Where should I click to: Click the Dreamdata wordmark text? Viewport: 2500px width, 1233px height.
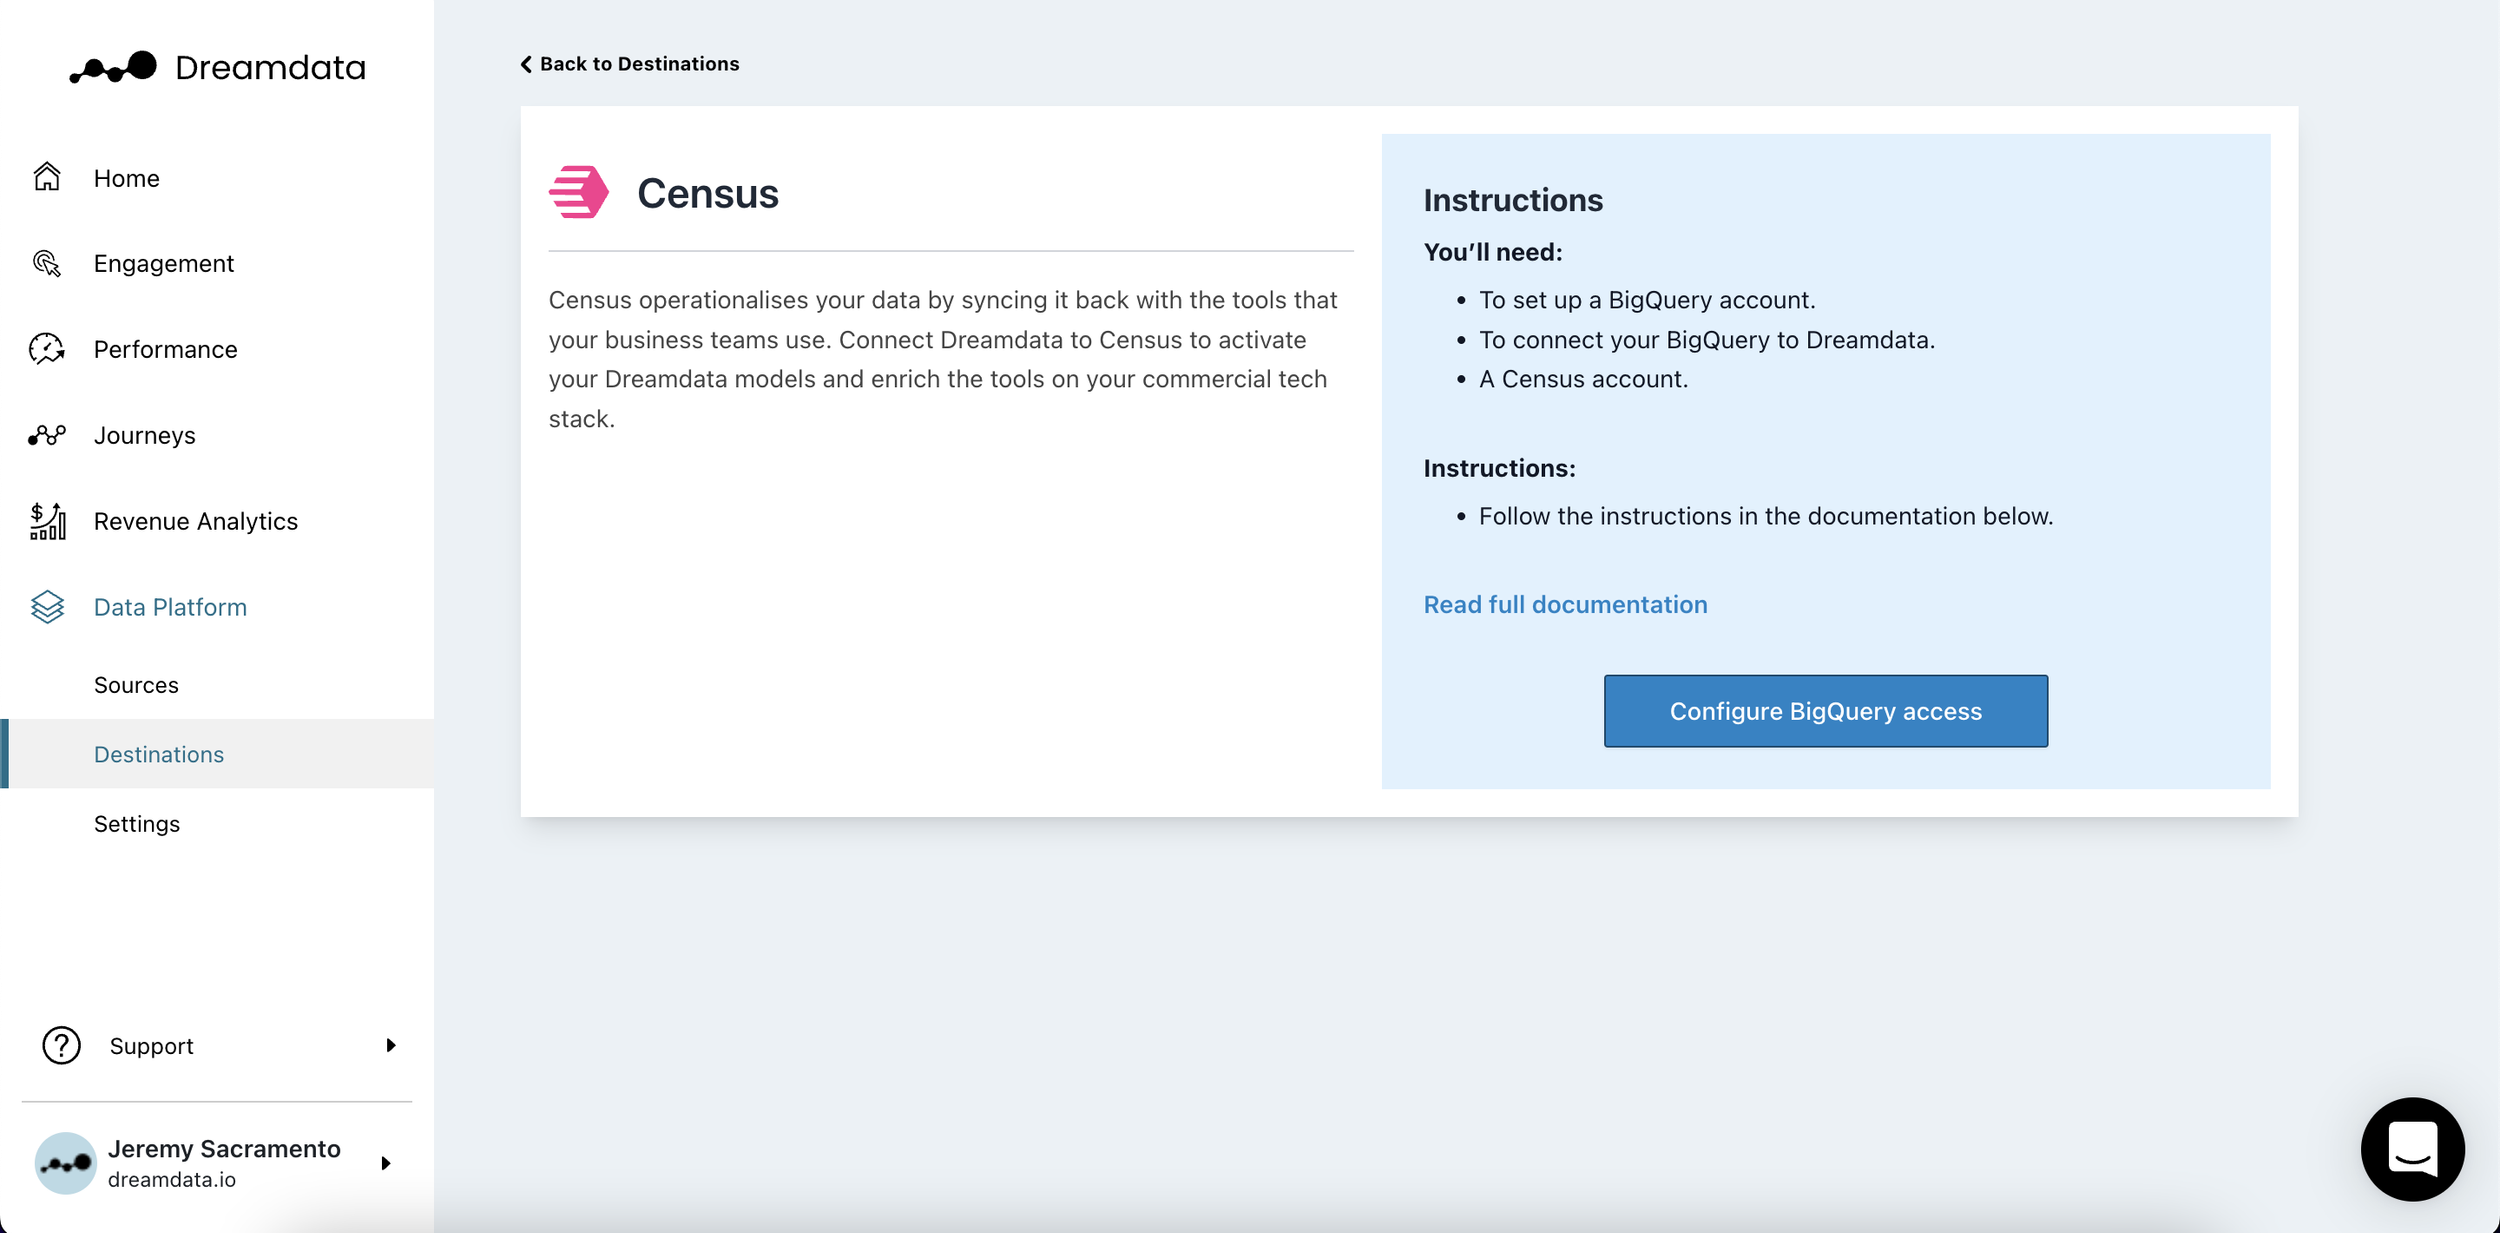tap(270, 67)
